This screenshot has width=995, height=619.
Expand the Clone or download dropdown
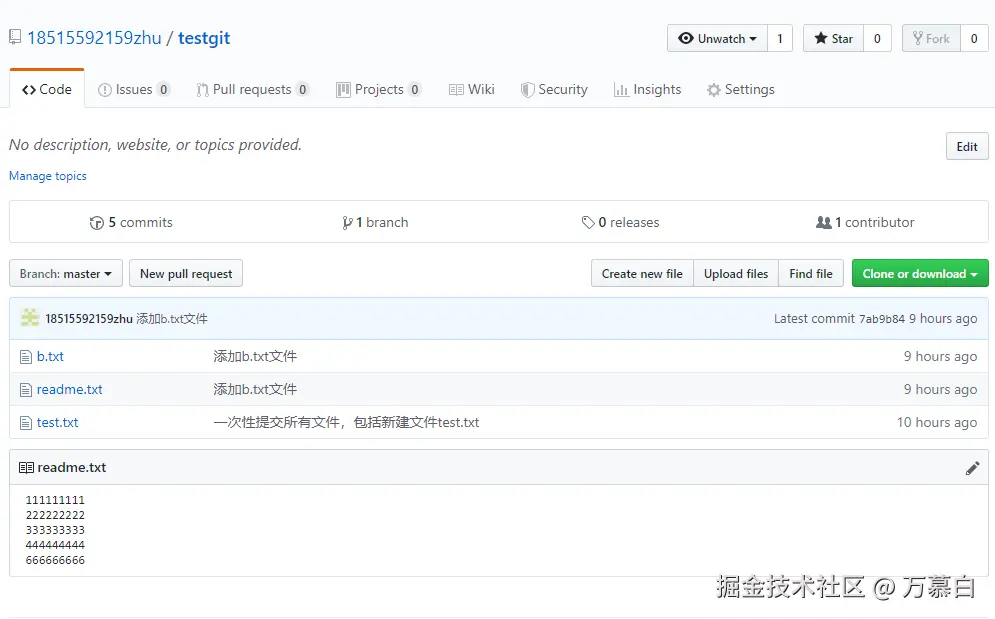point(920,274)
